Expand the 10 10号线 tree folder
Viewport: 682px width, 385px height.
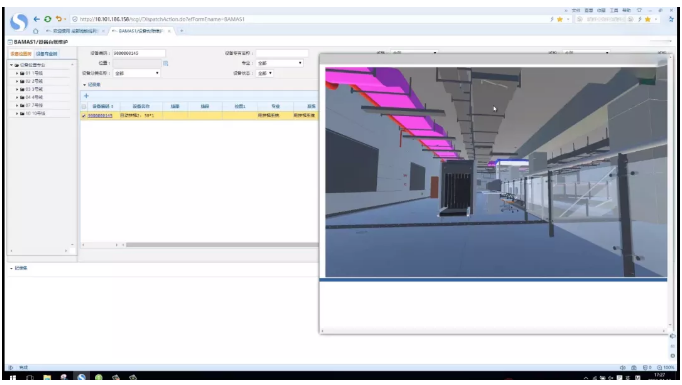click(17, 114)
